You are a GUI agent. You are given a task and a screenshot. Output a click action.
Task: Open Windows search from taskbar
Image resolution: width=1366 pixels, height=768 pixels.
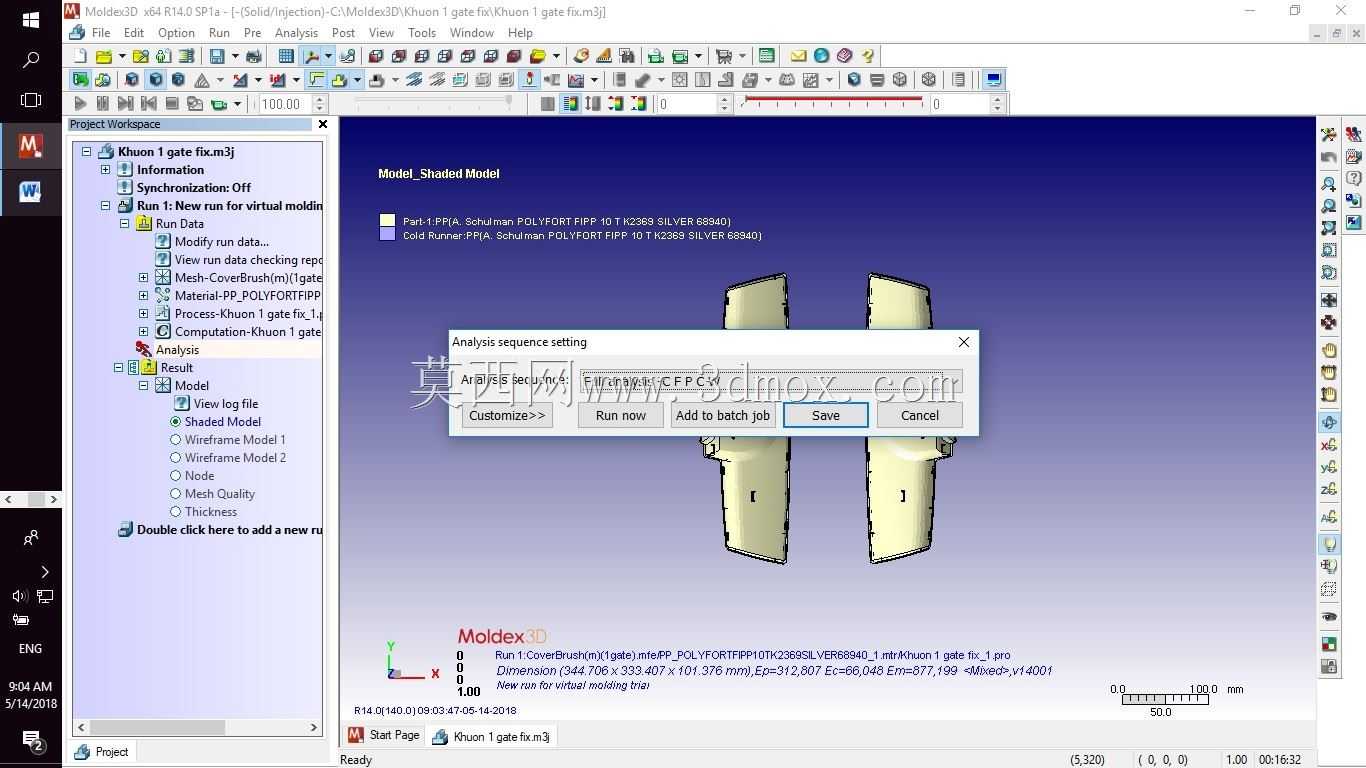pos(30,60)
